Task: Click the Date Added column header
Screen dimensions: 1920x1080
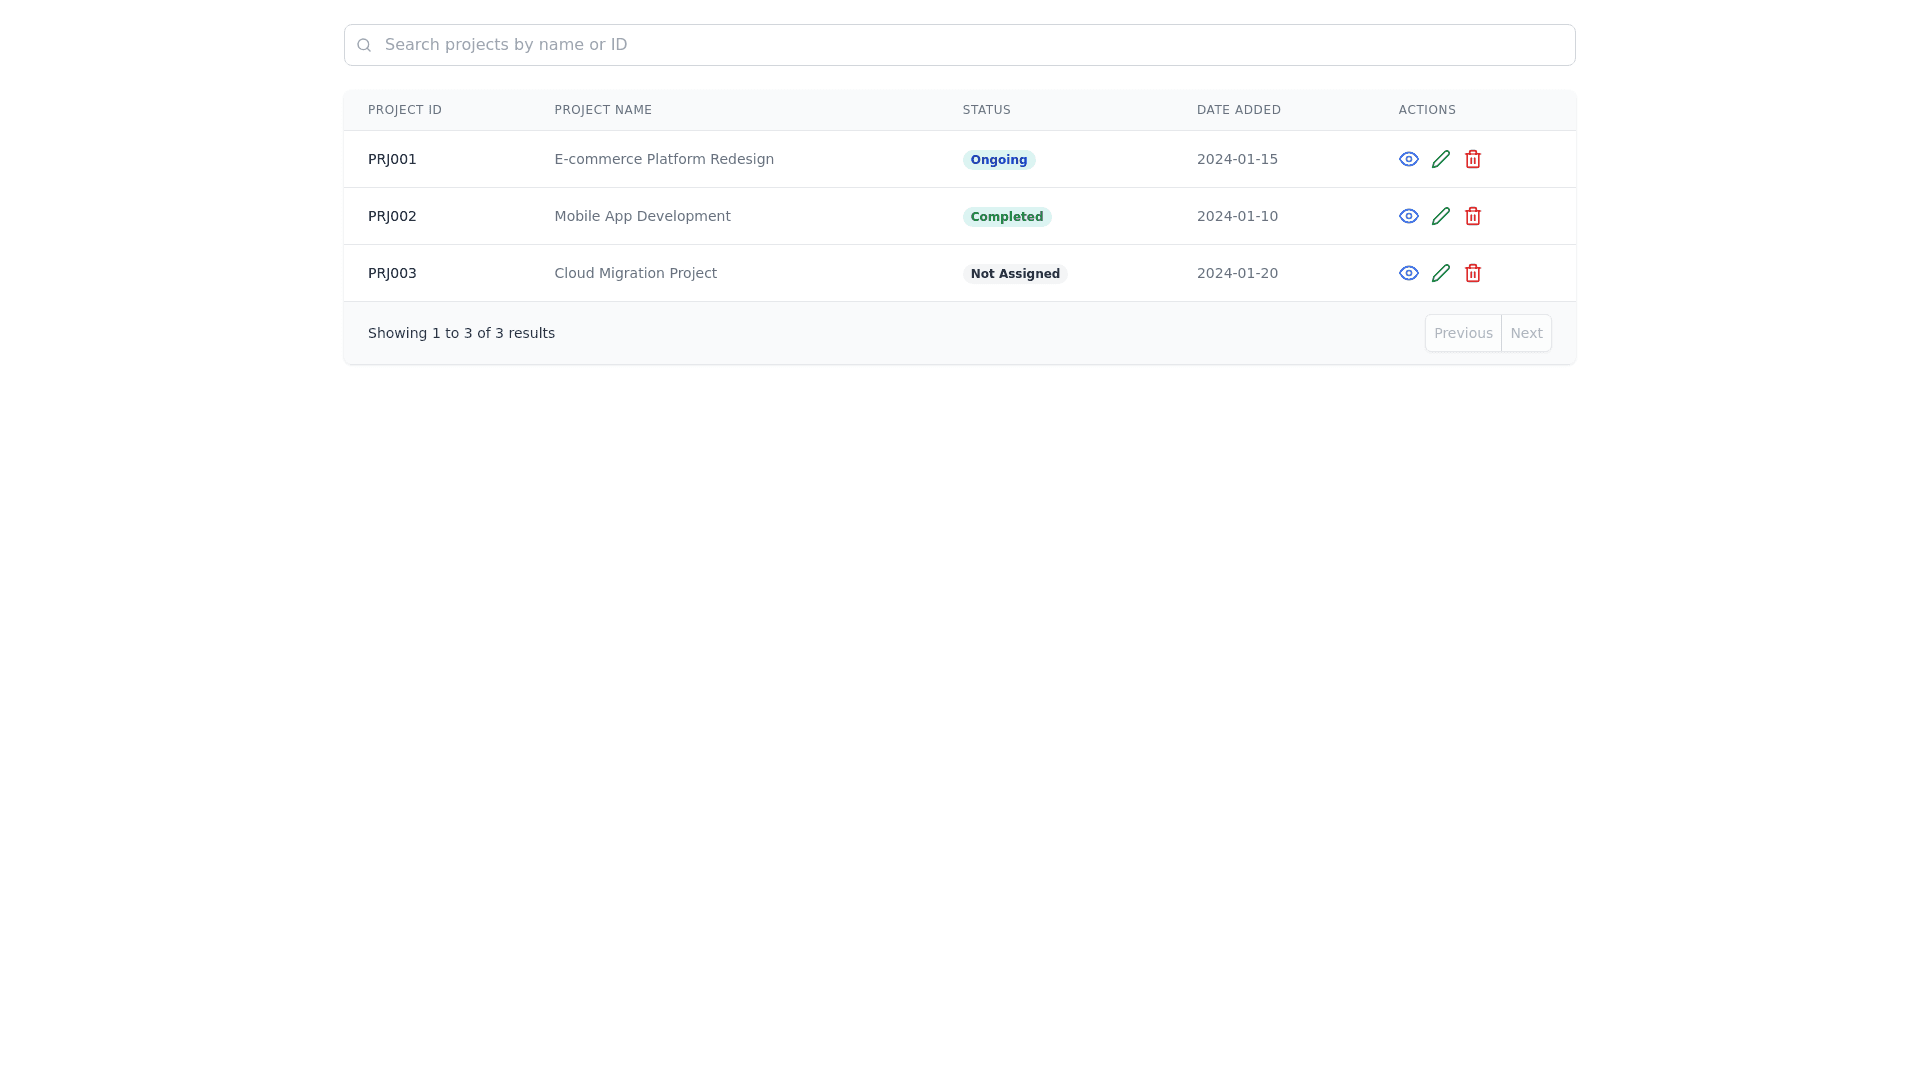Action: click(x=1238, y=110)
